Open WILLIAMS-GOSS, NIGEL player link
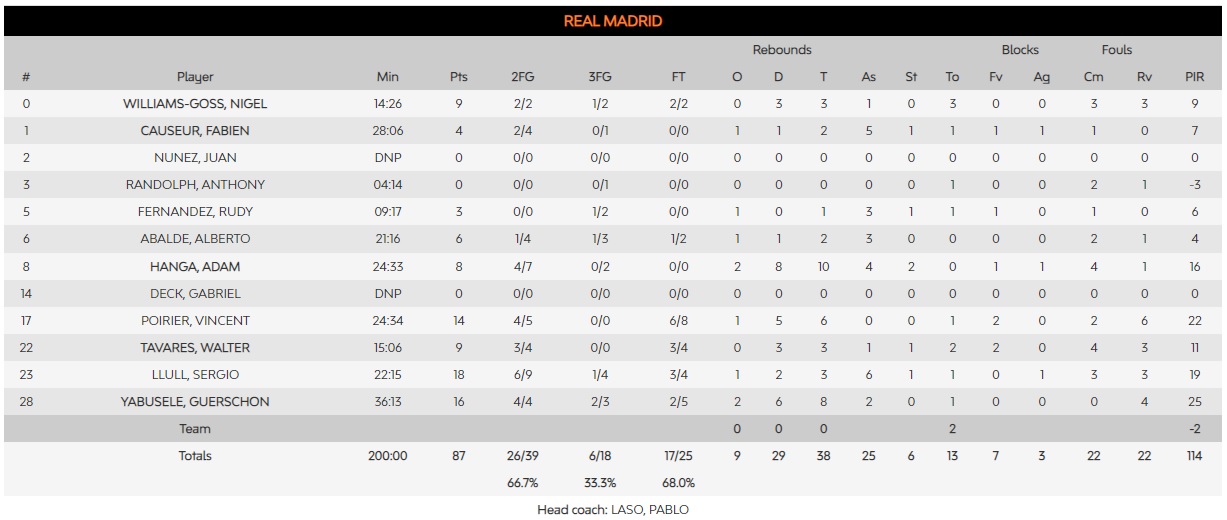The width and height of the screenshot is (1227, 520). tap(195, 104)
